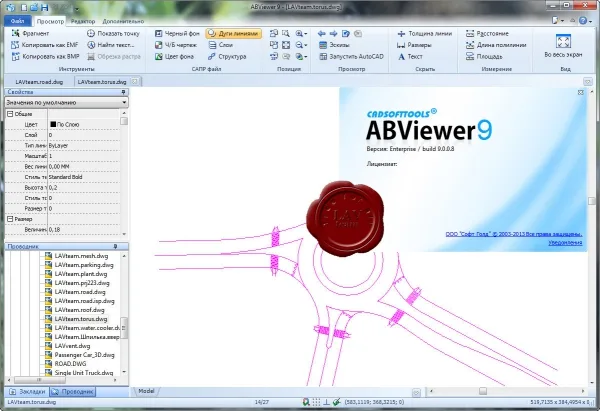Click the Запустить AutoCAD icon
This screenshot has width=600, height=411.
click(323, 57)
